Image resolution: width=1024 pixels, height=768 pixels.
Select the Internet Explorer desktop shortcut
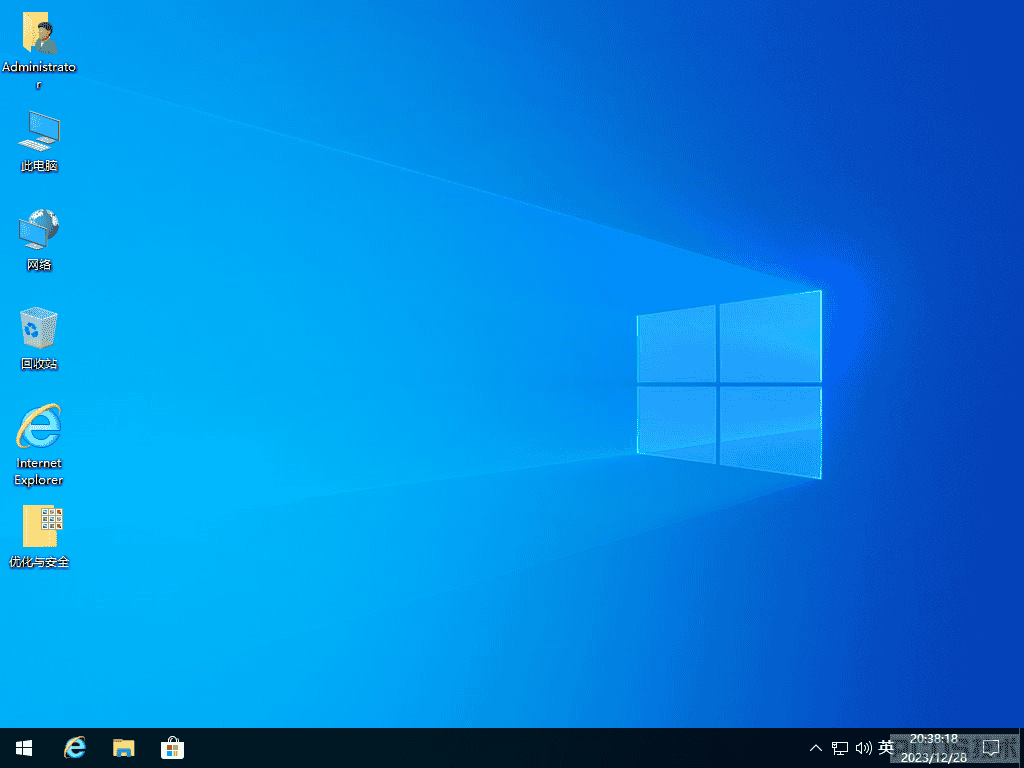39,445
